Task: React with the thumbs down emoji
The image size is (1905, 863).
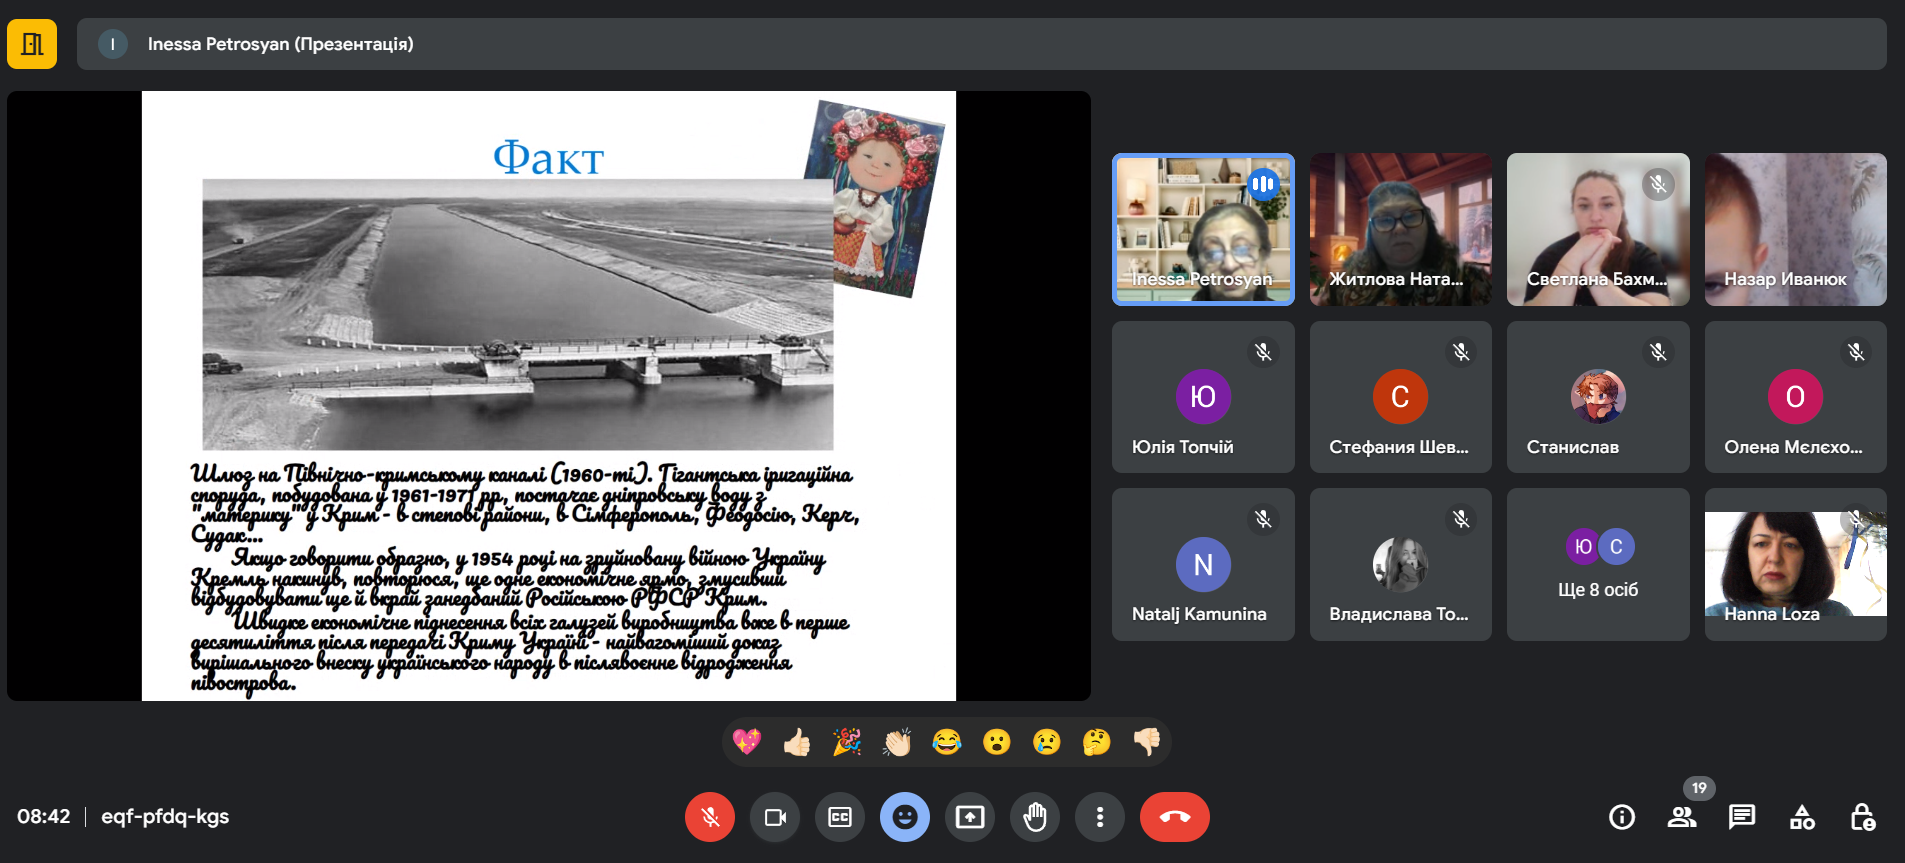Action: 1147,742
